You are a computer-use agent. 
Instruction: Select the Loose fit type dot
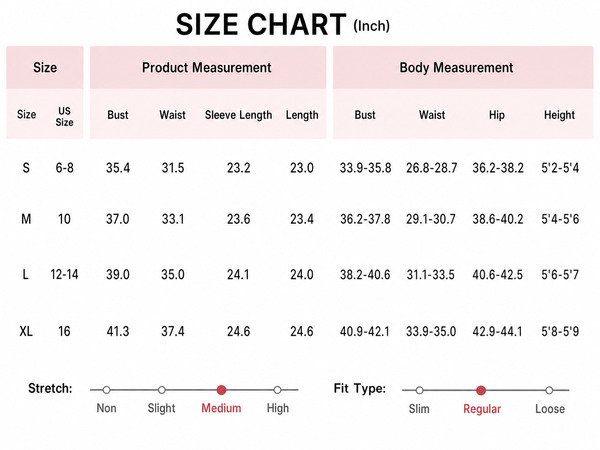(549, 390)
